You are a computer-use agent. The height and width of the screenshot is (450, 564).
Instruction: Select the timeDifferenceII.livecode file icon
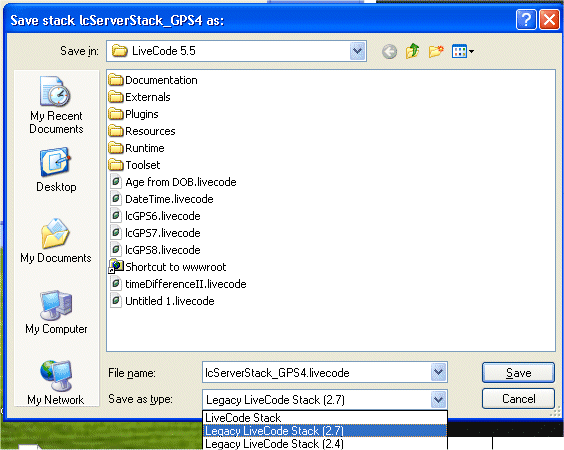[116, 283]
